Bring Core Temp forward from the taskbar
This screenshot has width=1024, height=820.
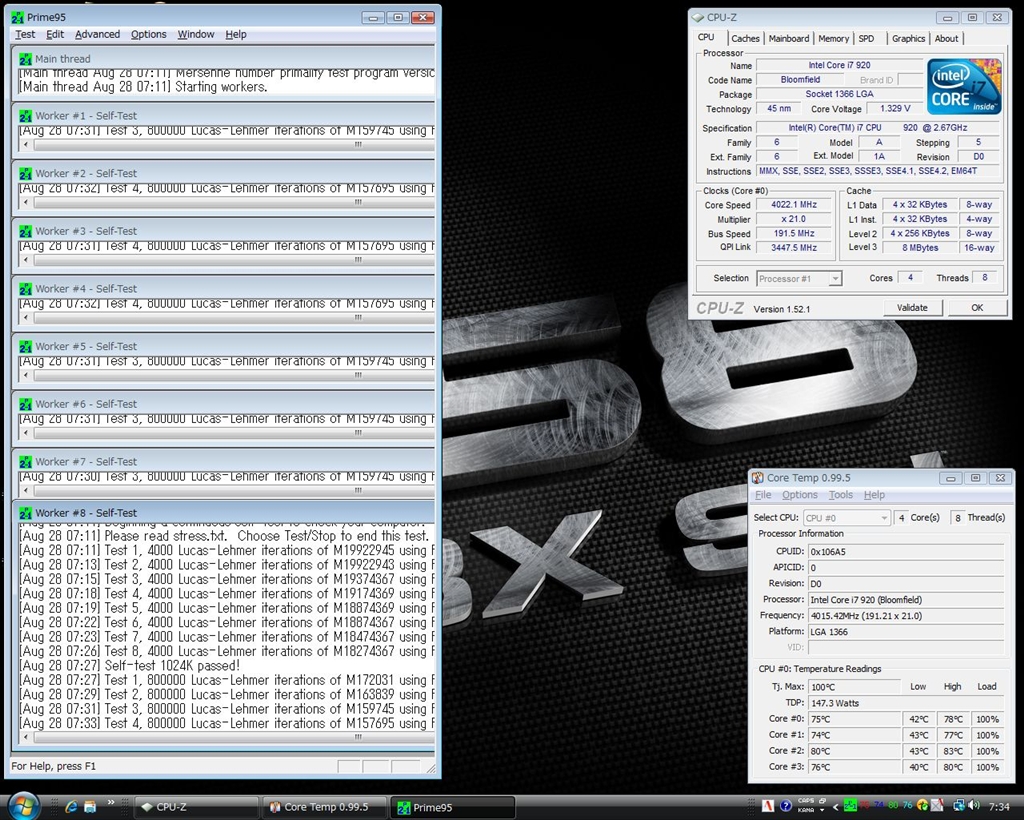(324, 806)
